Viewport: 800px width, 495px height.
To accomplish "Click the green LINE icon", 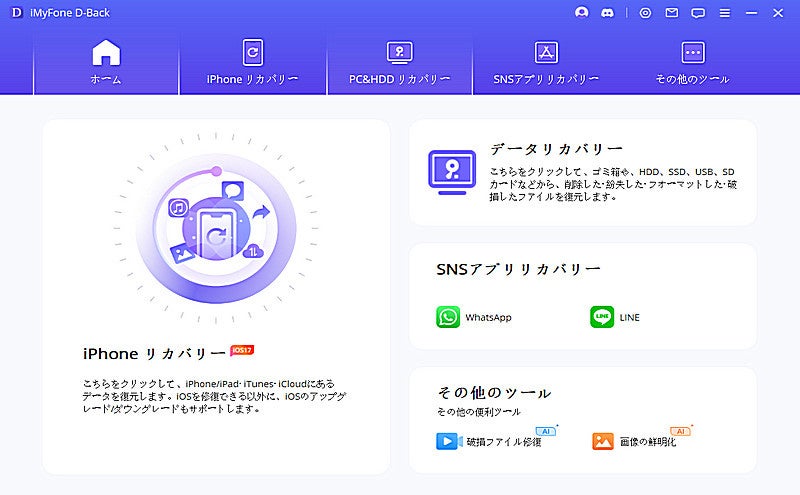I will 602,317.
